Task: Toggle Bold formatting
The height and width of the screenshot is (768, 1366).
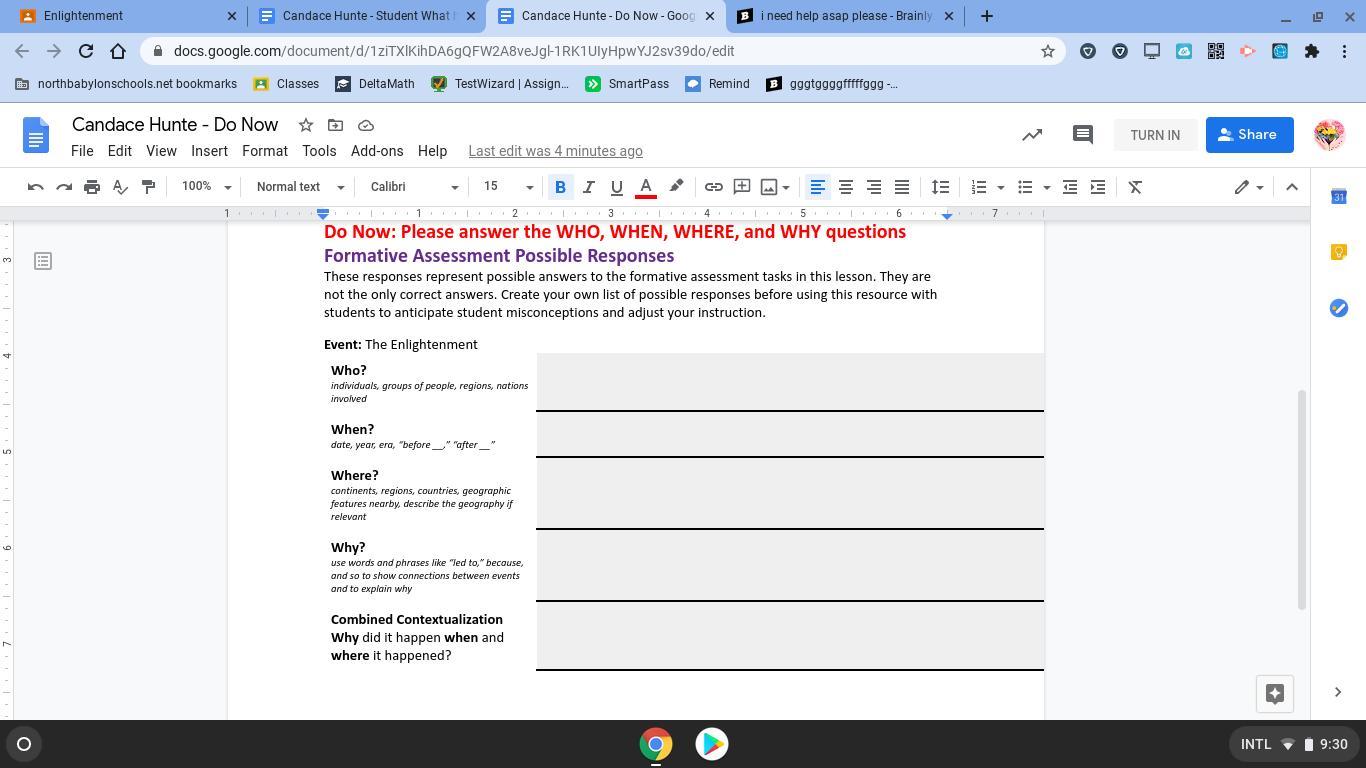Action: point(560,187)
